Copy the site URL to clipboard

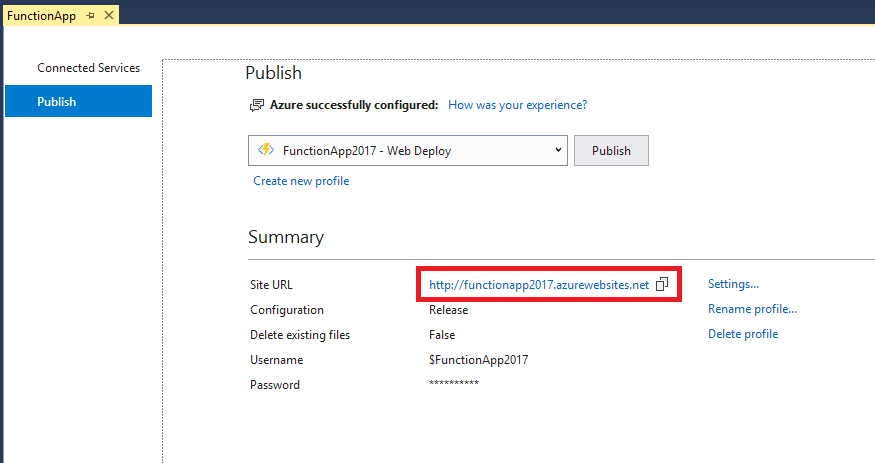[x=662, y=284]
